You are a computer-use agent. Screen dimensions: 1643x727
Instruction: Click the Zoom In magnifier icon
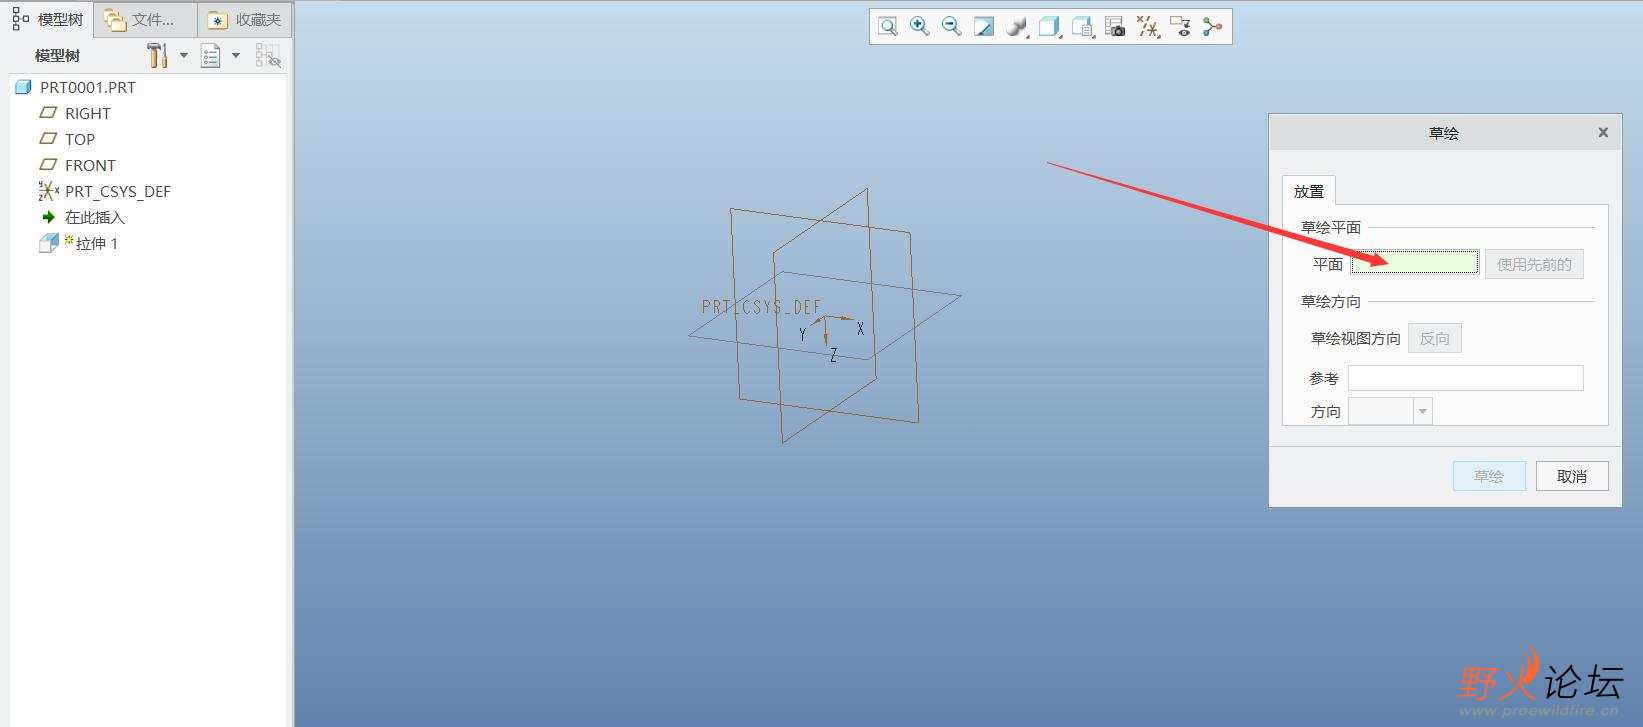(919, 27)
